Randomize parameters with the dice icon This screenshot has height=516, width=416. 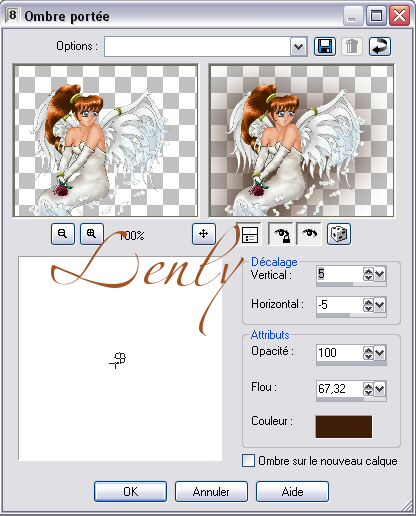tap(339, 234)
